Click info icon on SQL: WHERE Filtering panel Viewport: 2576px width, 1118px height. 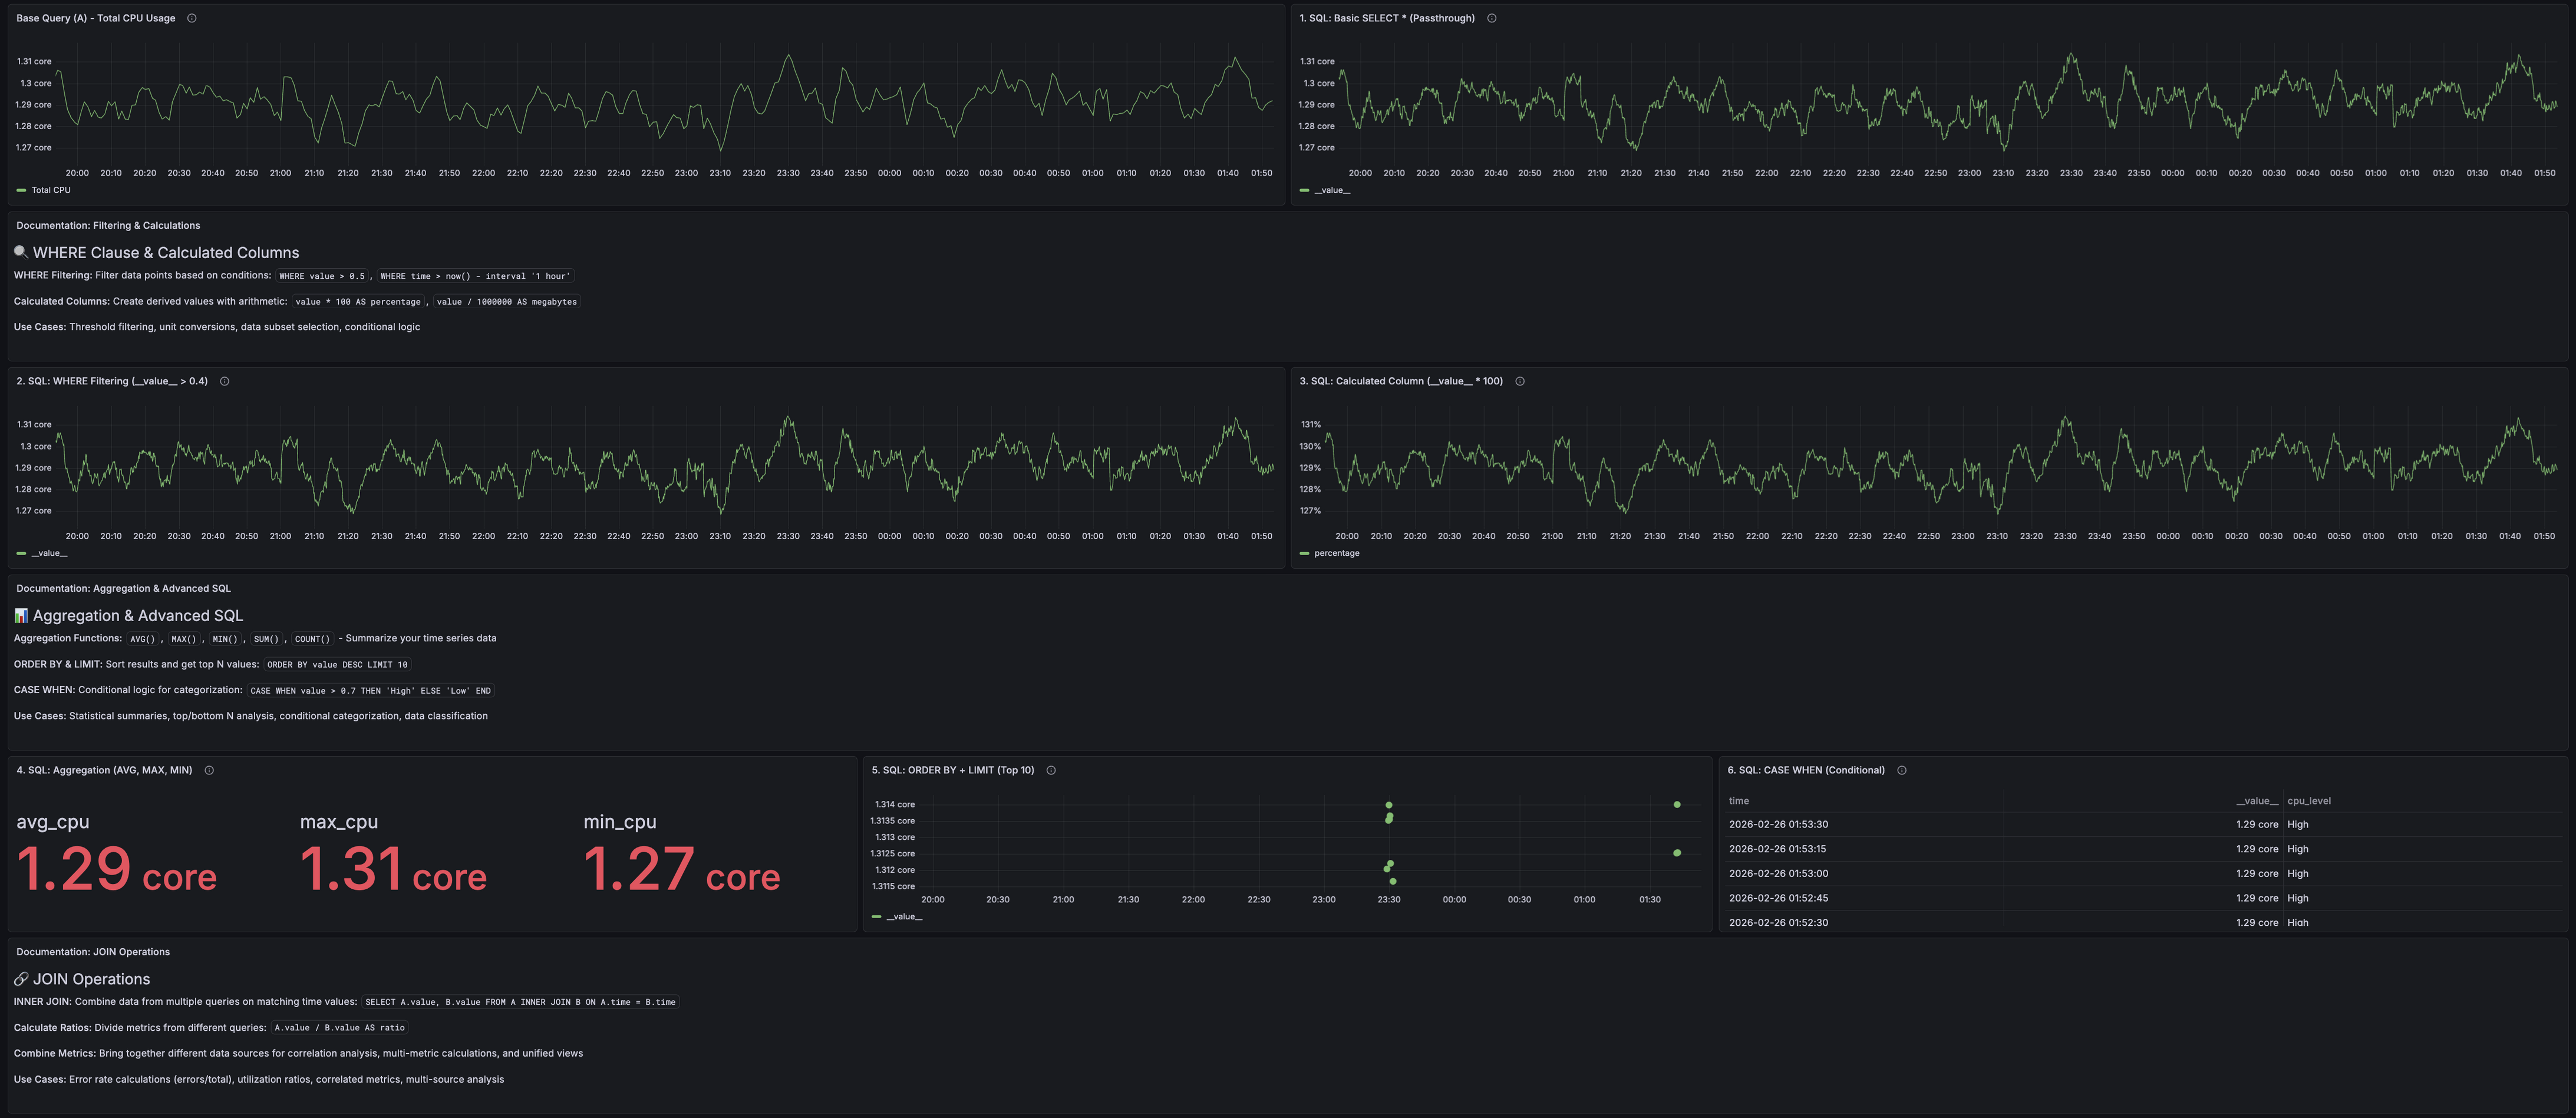[224, 381]
